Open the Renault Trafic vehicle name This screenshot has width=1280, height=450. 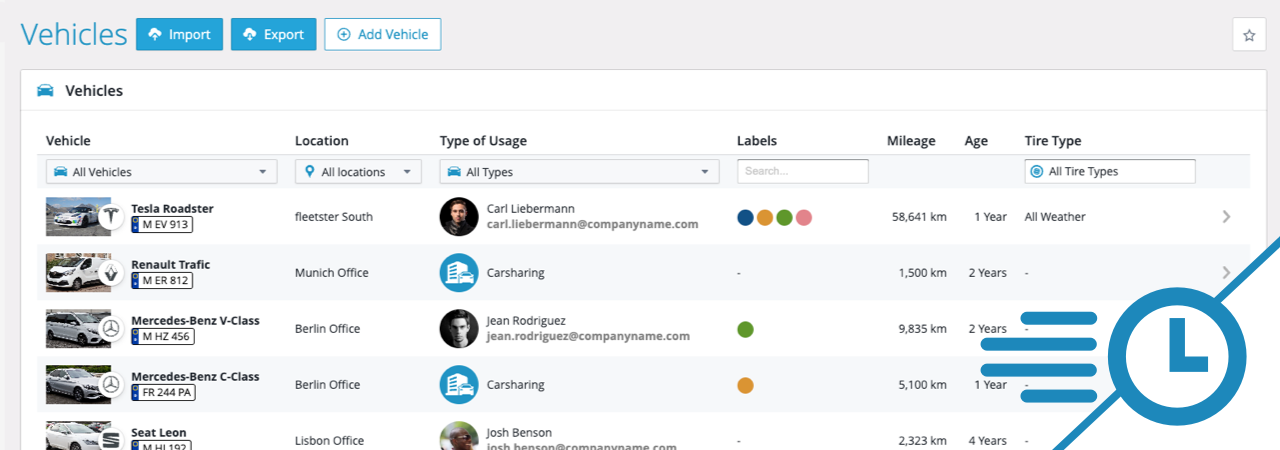tap(171, 265)
